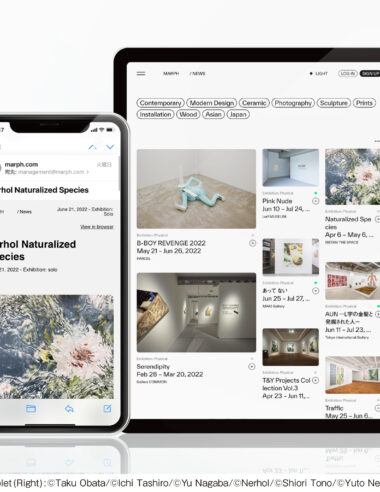Open the B-BOY REVENGE 2022 thumbnail
The width and height of the screenshot is (380, 492).
point(196,189)
